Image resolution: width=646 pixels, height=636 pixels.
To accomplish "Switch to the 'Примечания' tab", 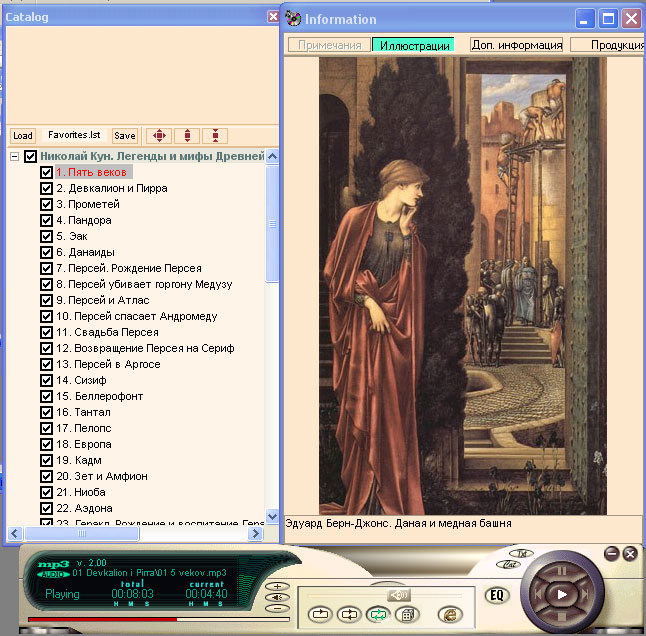I will coord(329,45).
